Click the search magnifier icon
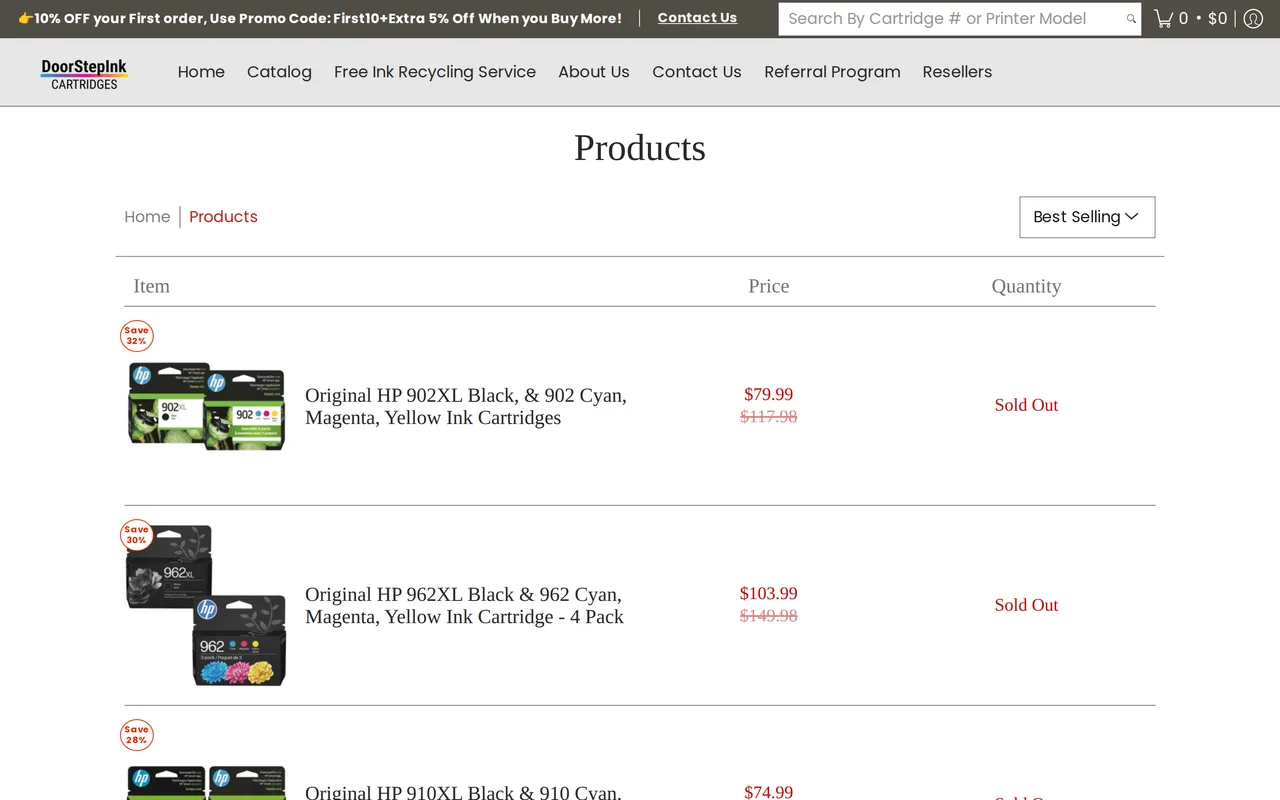Viewport: 1280px width, 800px height. tap(1131, 19)
